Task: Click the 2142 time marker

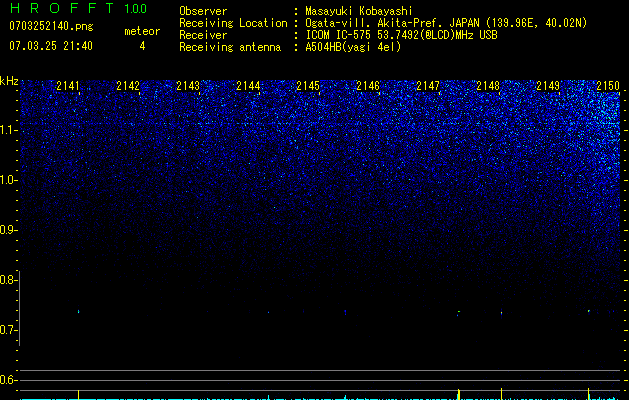Action: (128, 86)
